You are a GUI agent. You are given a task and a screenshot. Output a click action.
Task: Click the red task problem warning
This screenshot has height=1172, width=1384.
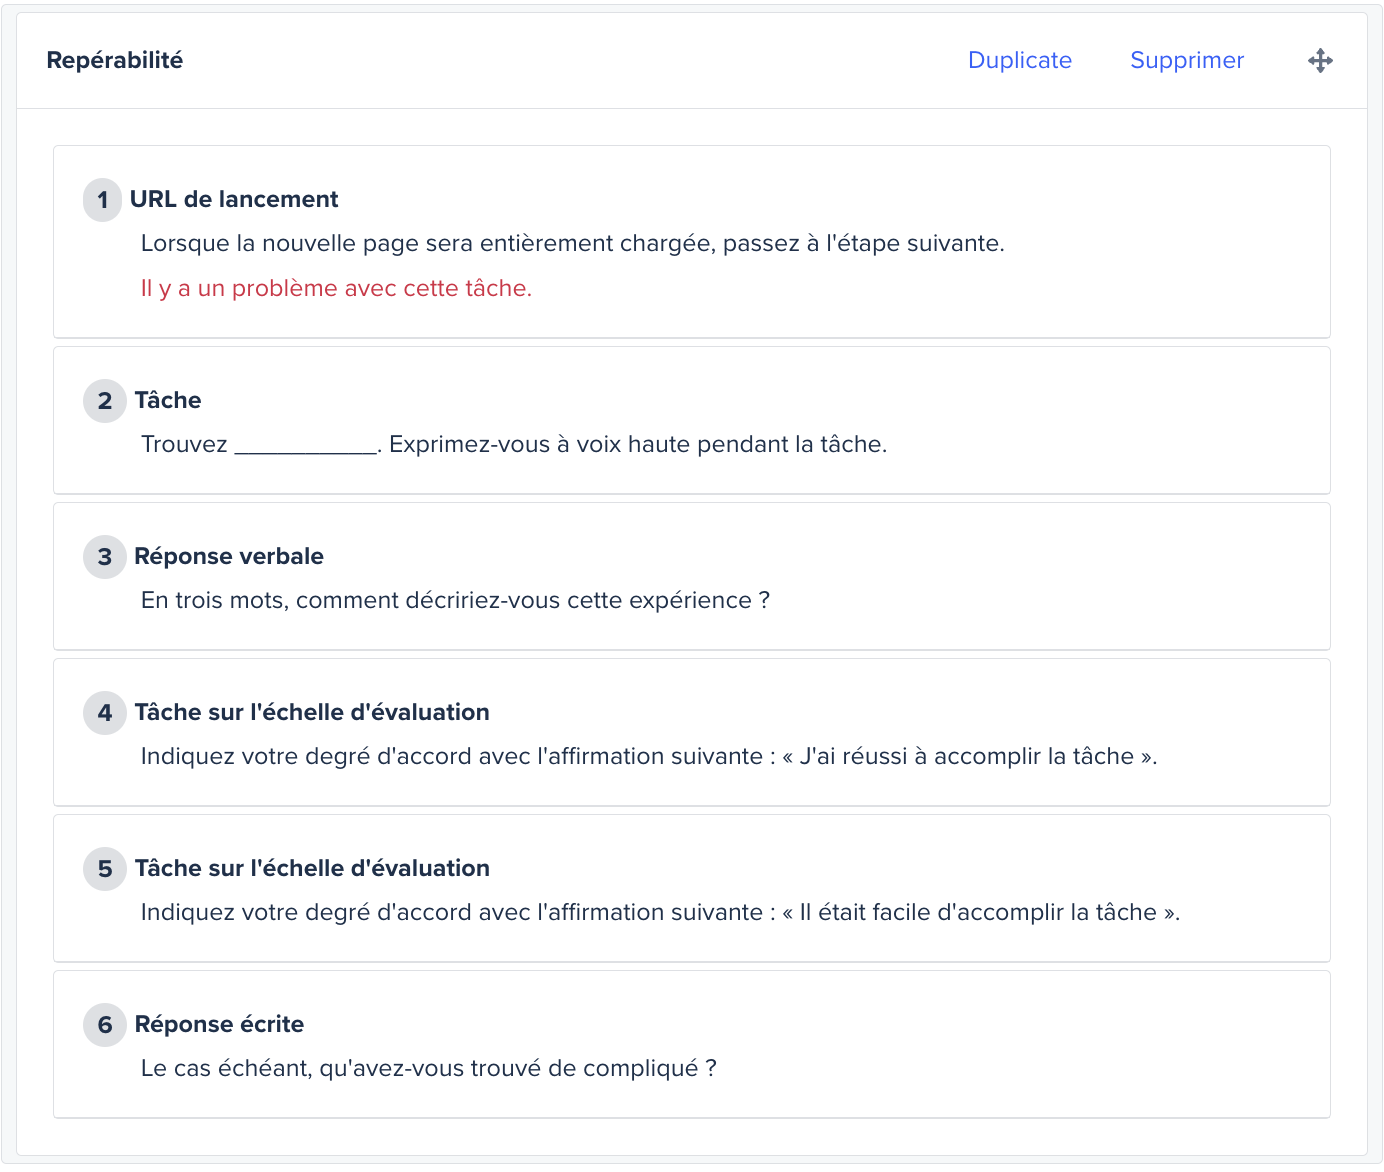336,289
